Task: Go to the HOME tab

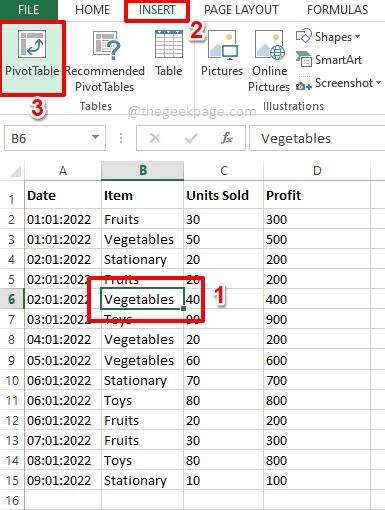Action: (x=92, y=10)
